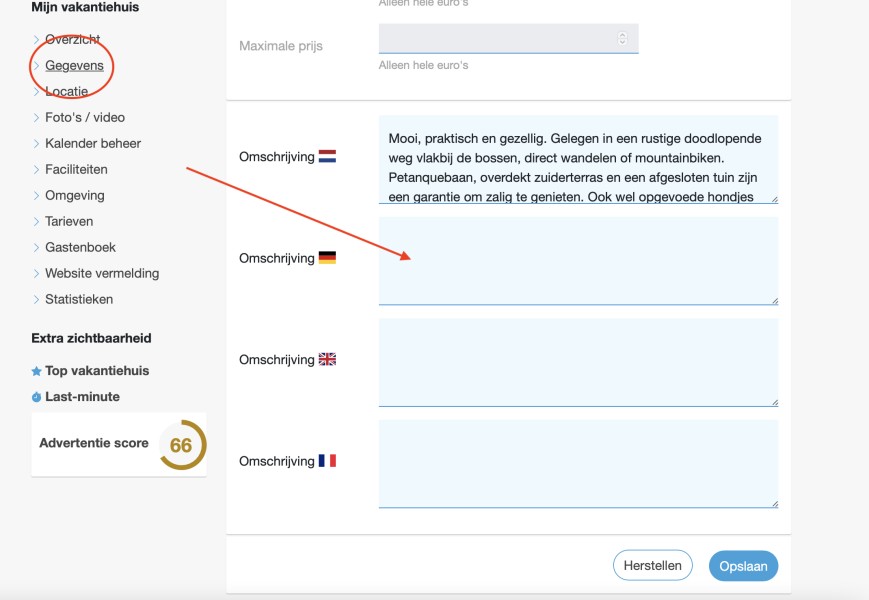Click the star icon beside Top vakantiehuis
The height and width of the screenshot is (600, 869).
click(x=37, y=371)
